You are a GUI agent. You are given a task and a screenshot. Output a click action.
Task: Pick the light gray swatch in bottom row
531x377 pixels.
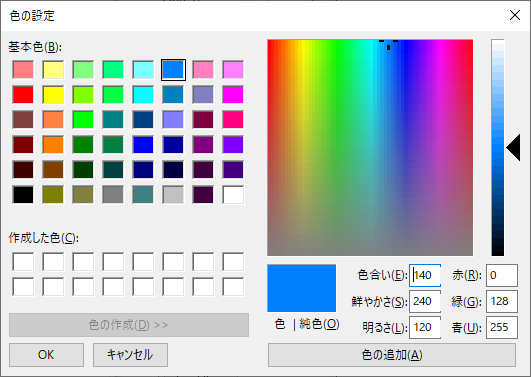tap(173, 195)
